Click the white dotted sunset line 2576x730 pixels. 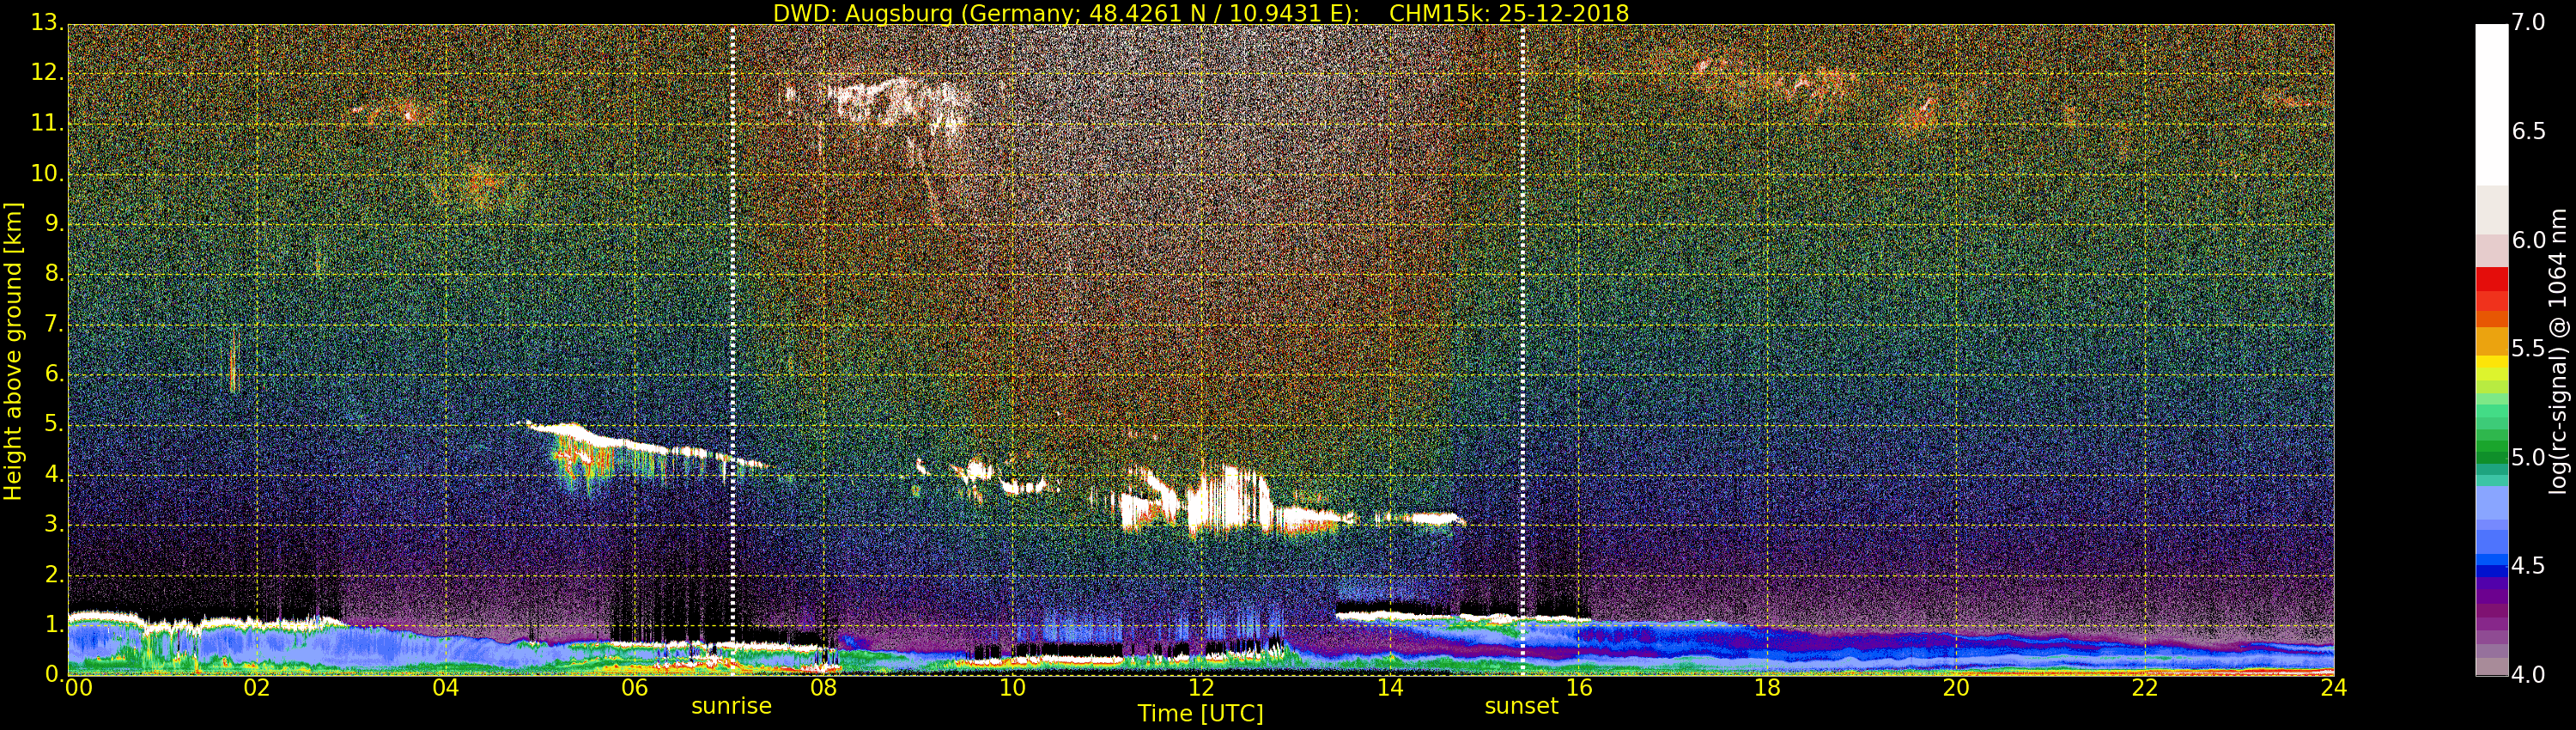coord(1523,350)
